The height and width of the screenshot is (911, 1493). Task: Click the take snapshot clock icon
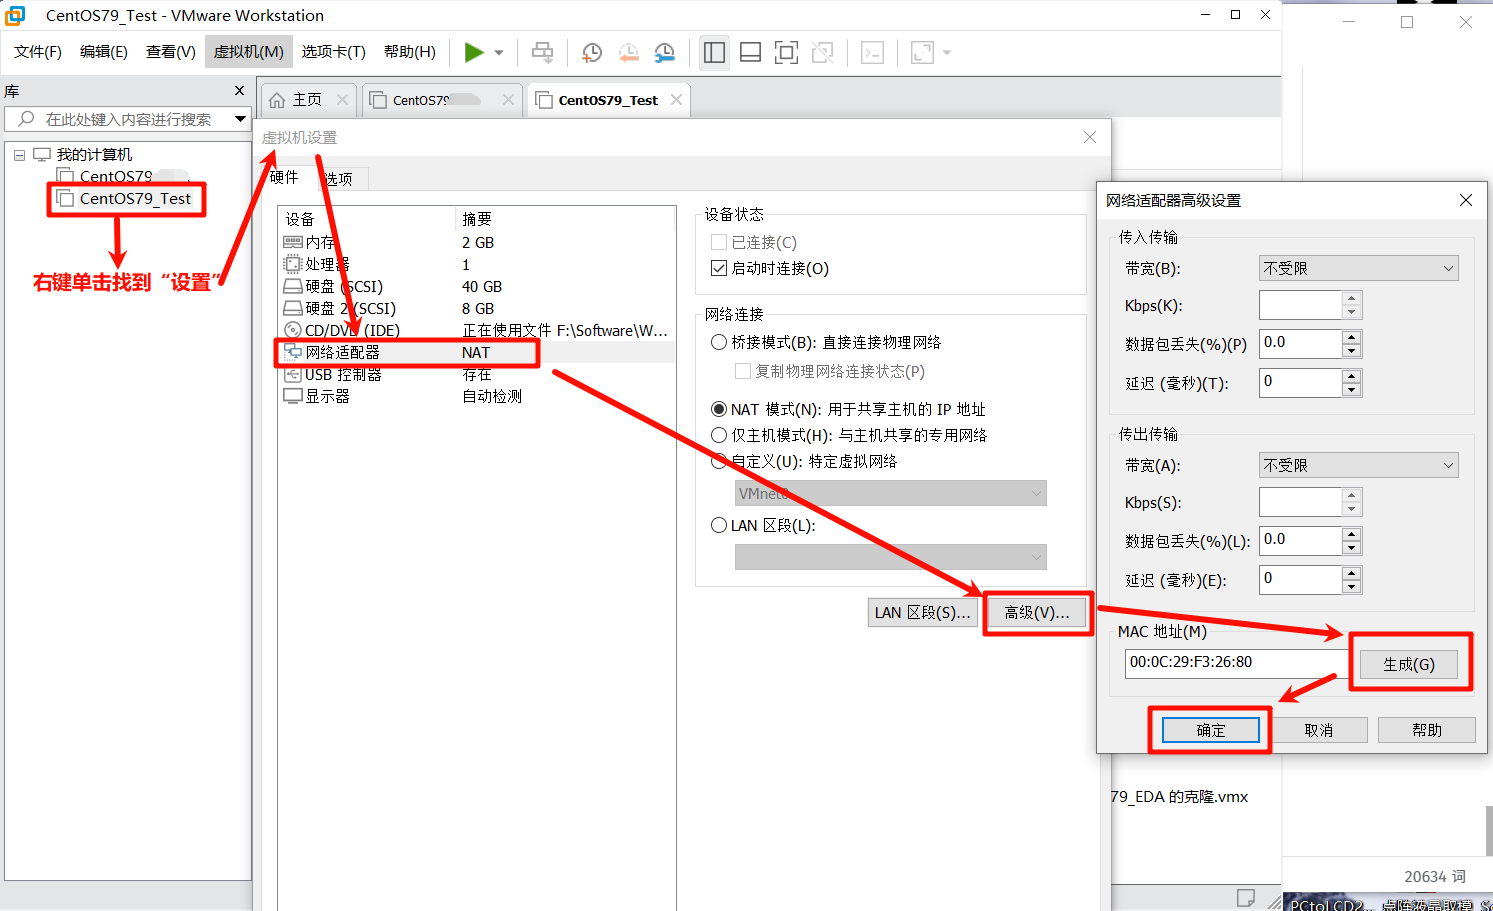[x=592, y=53]
